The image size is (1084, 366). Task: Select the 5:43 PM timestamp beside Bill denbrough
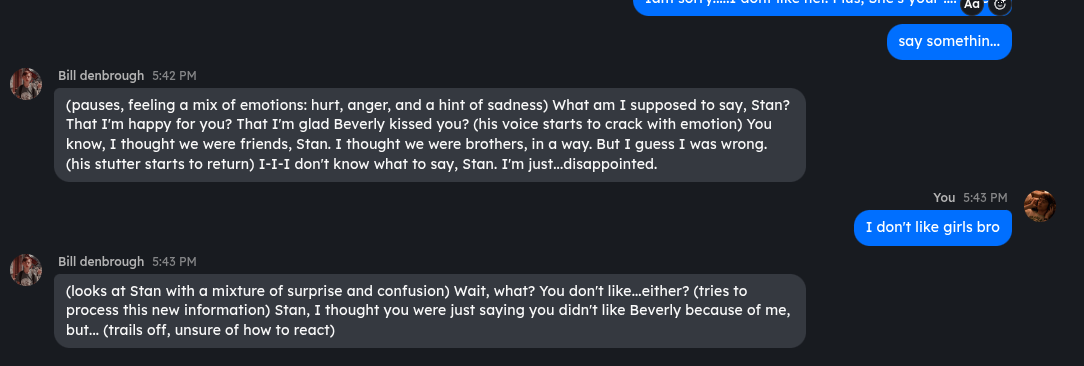point(174,262)
